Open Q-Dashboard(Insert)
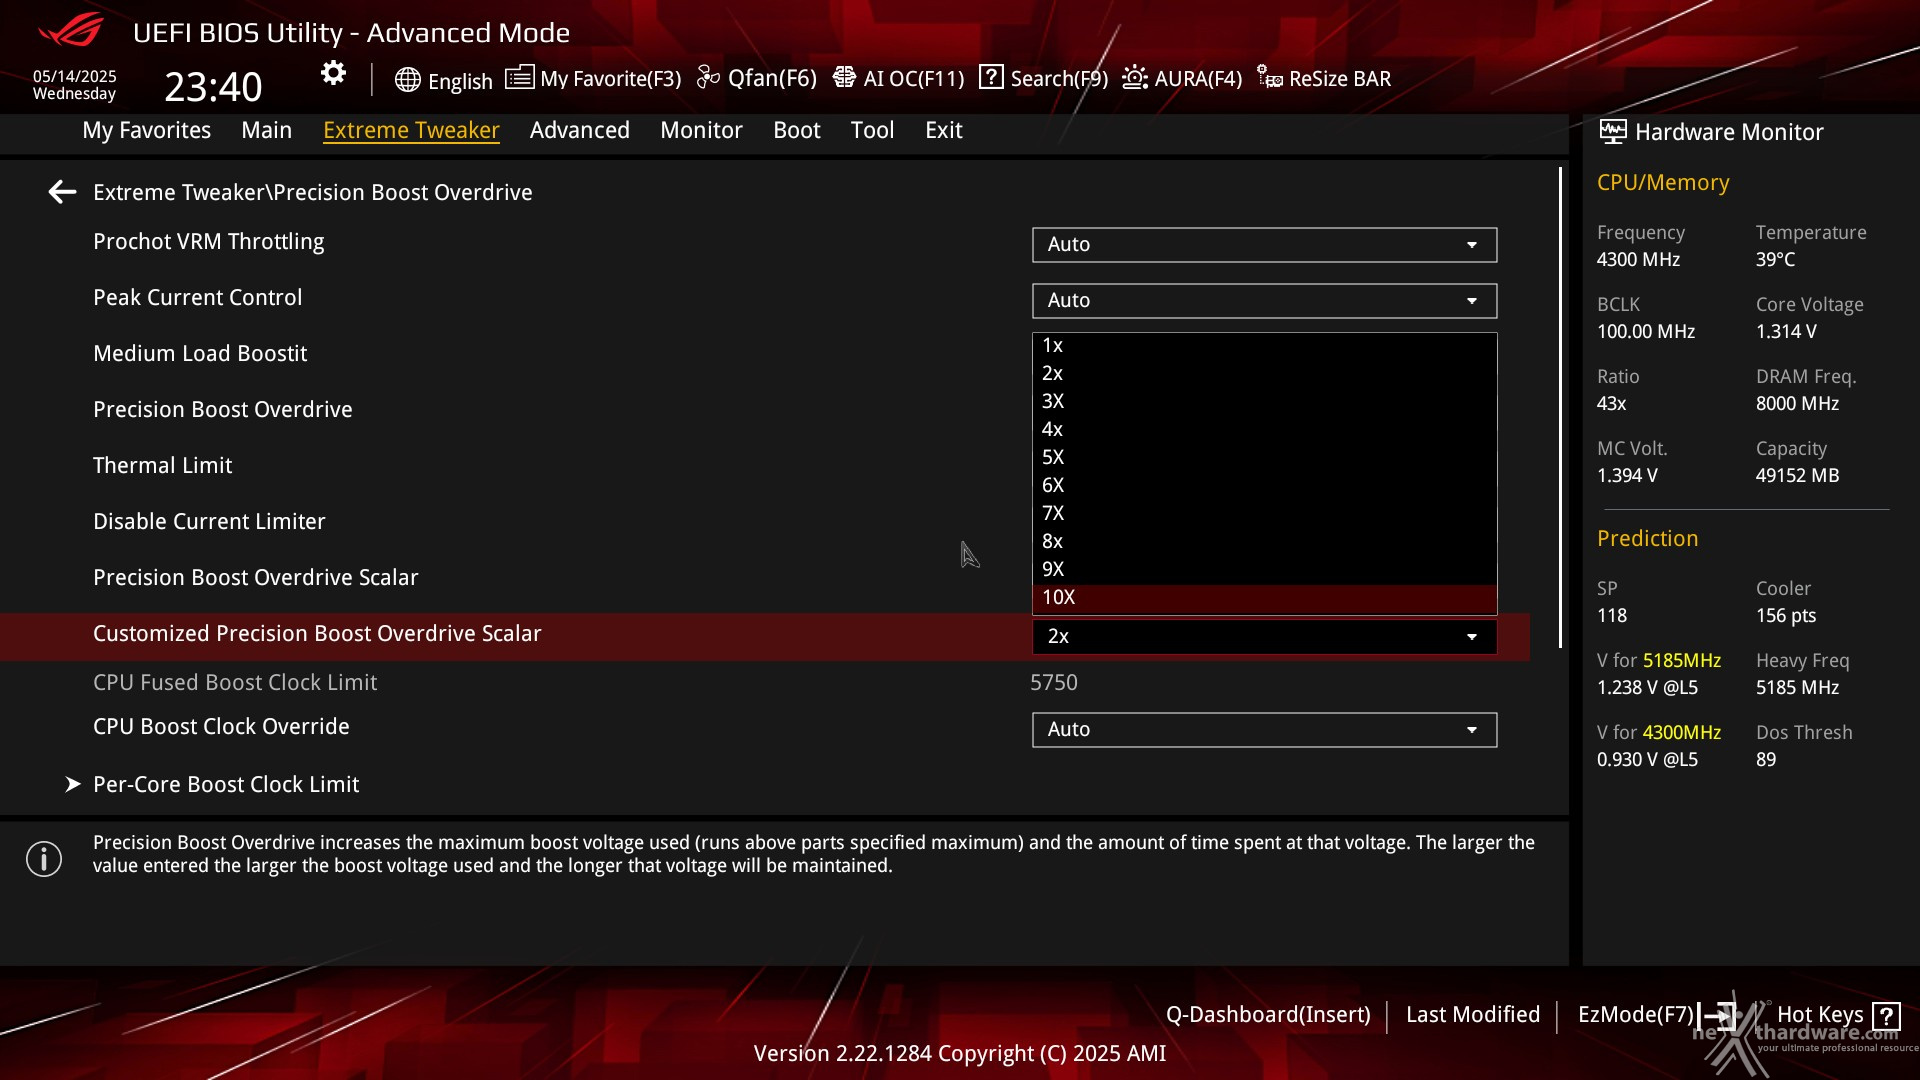Viewport: 1920px width, 1080px height. (1268, 1015)
